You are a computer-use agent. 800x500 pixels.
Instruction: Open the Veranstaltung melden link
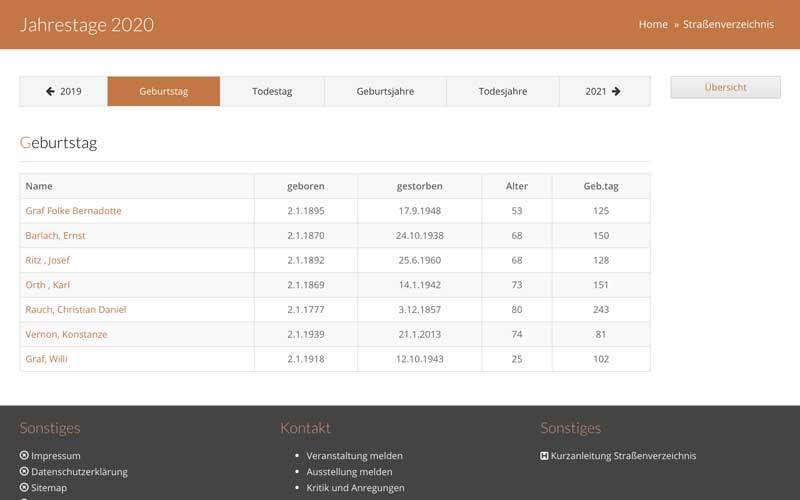click(354, 456)
